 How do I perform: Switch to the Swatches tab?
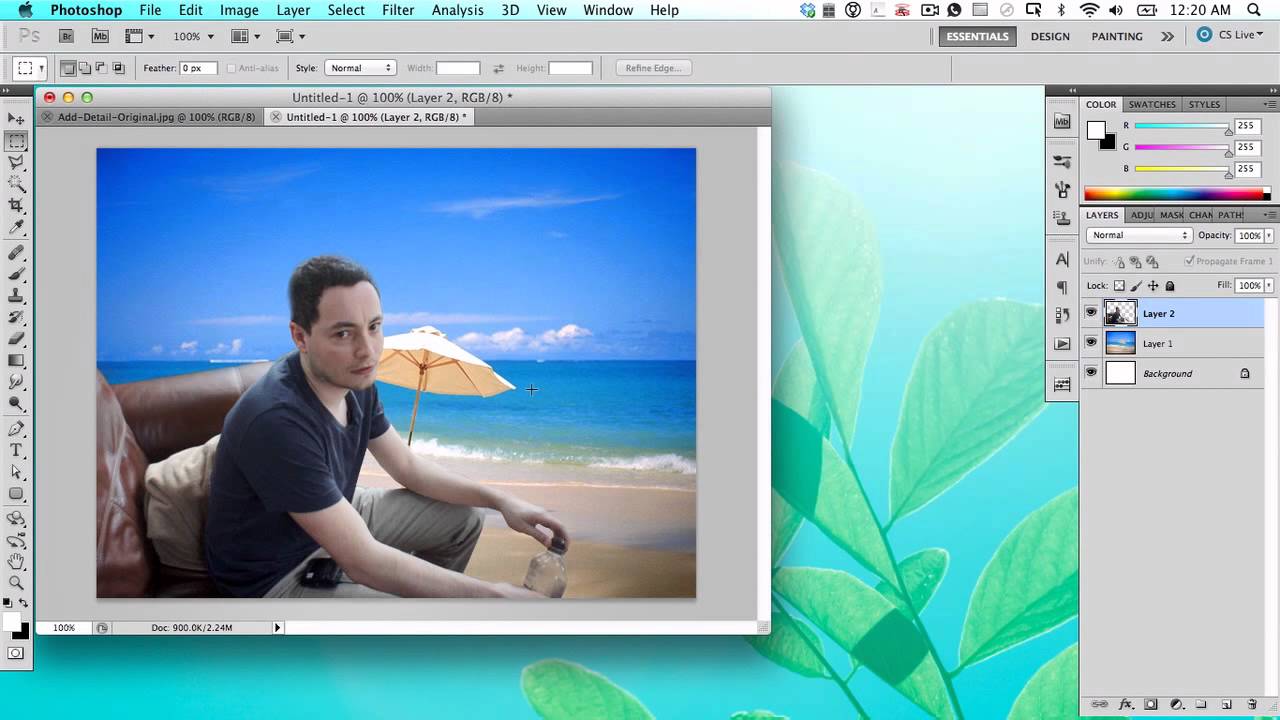coord(1152,104)
